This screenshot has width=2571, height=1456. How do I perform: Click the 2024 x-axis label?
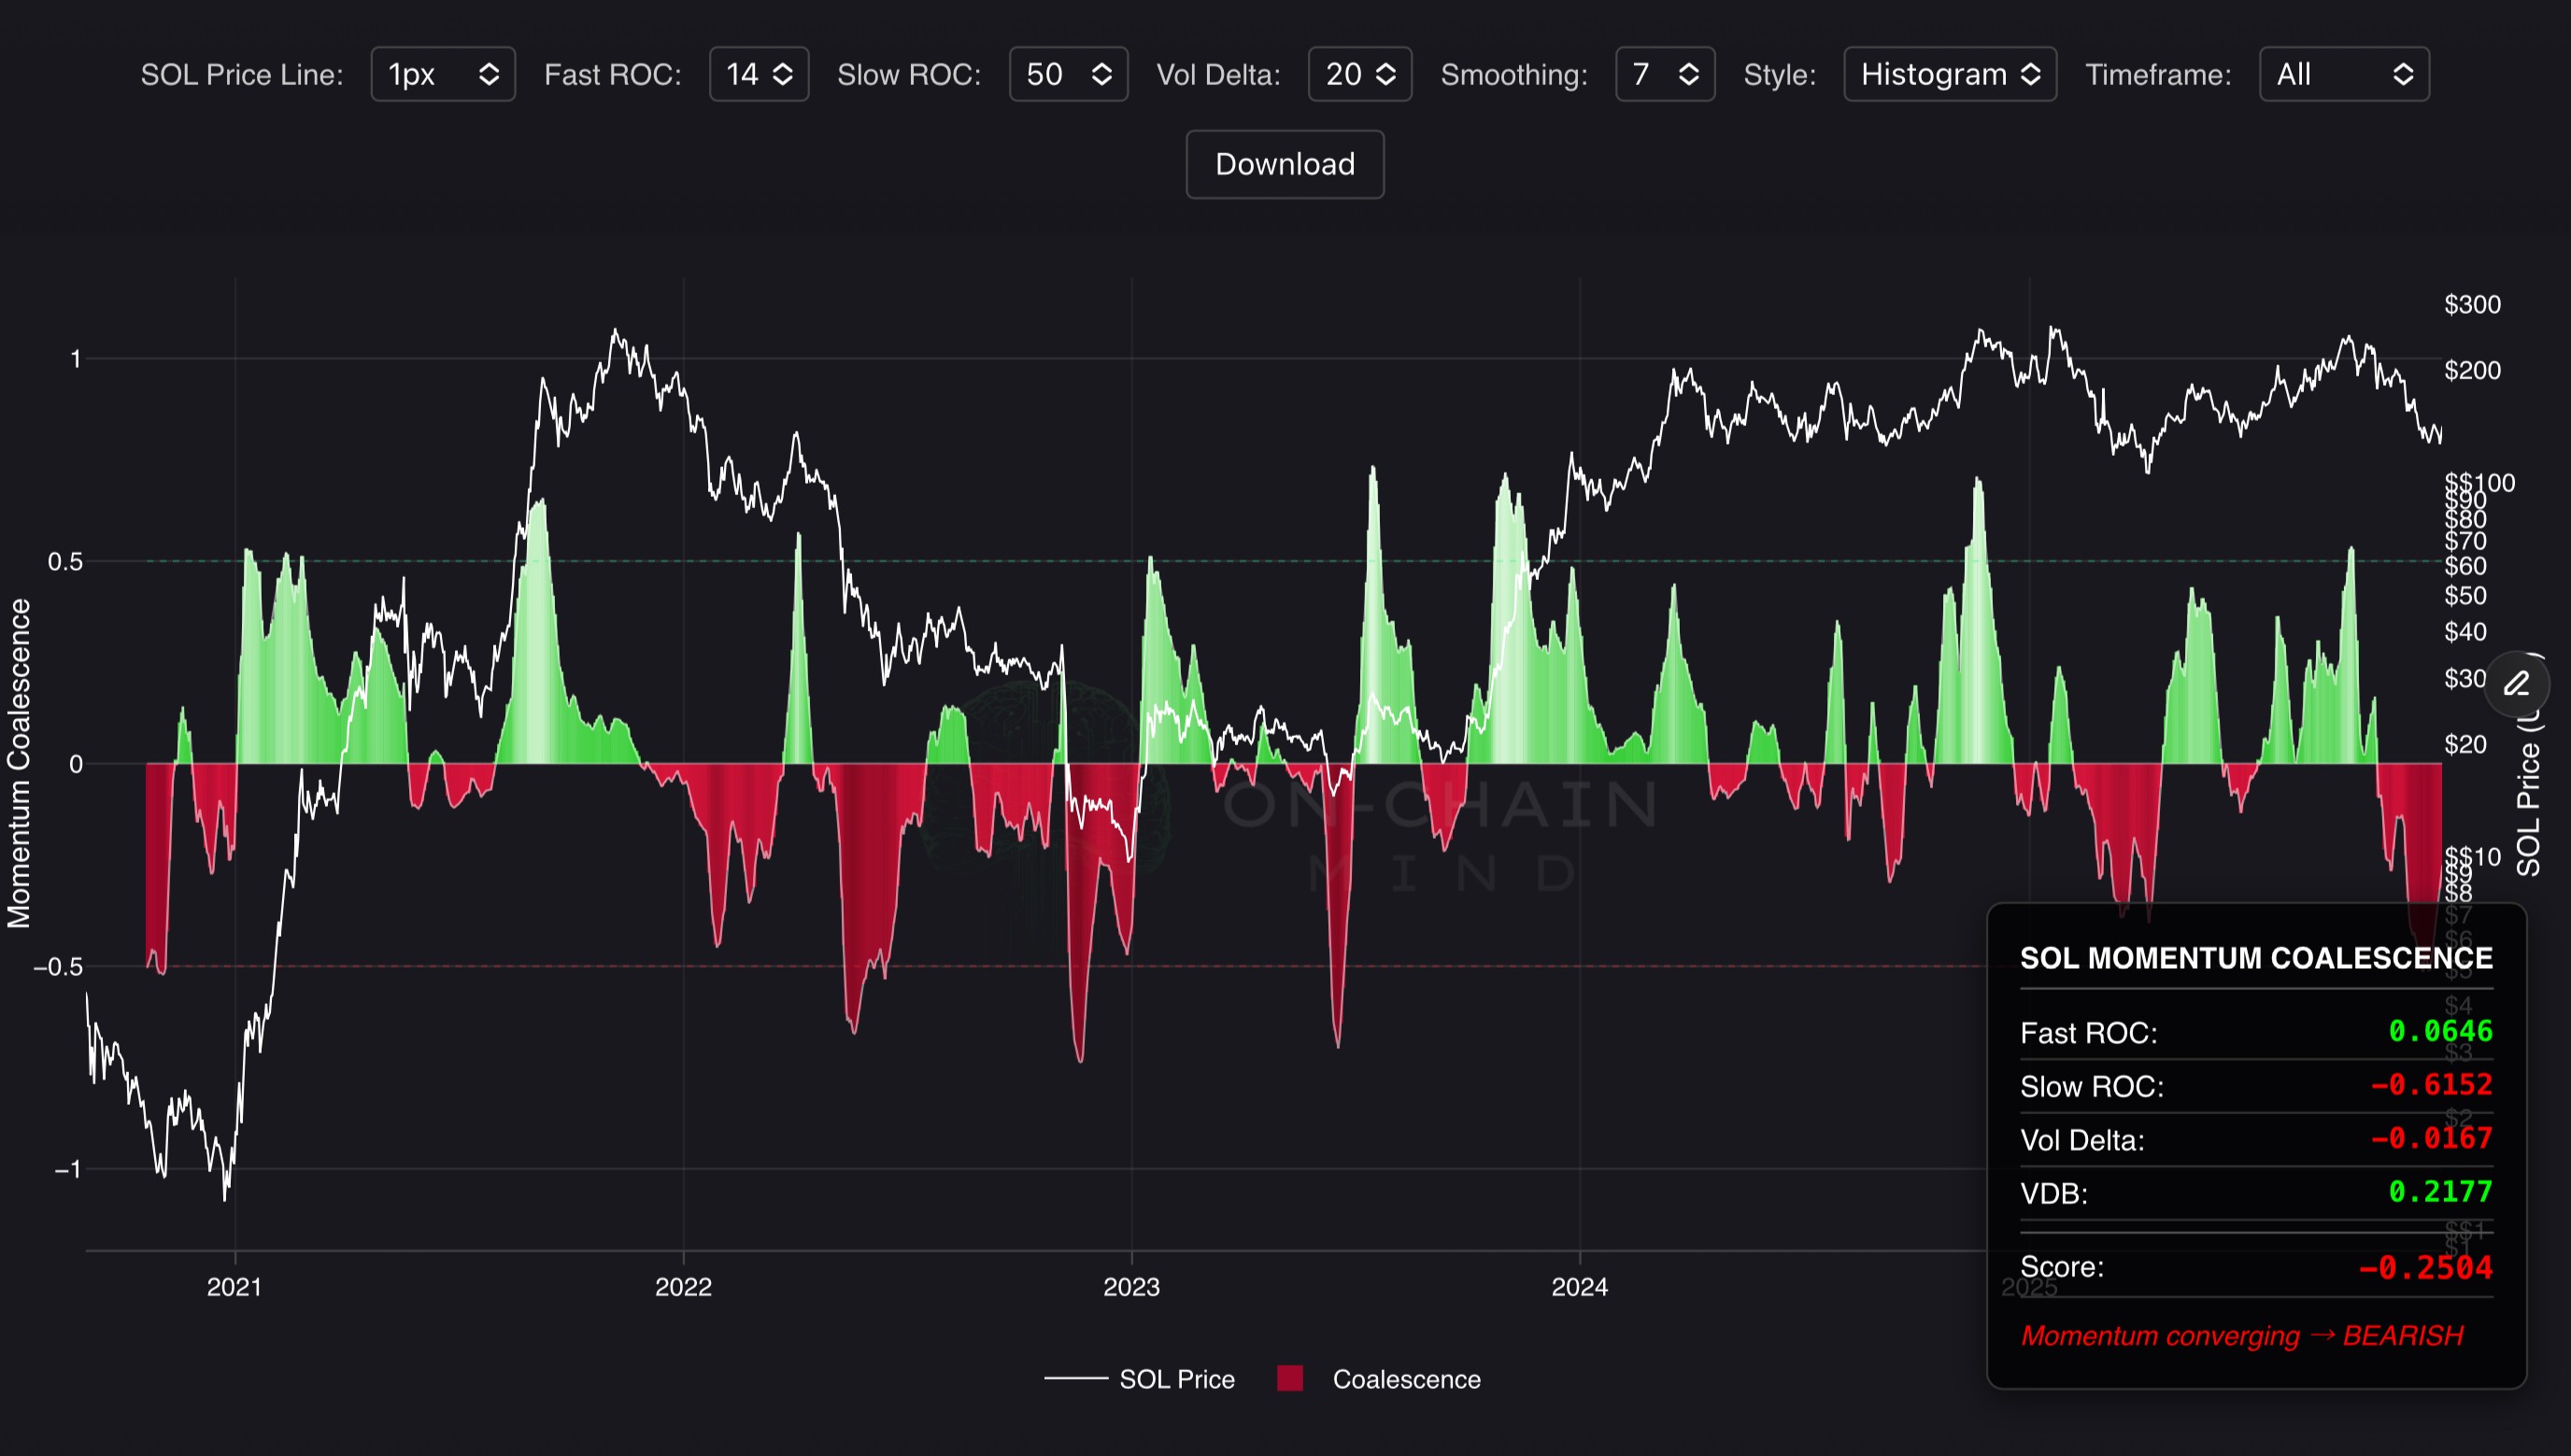pos(1579,1287)
